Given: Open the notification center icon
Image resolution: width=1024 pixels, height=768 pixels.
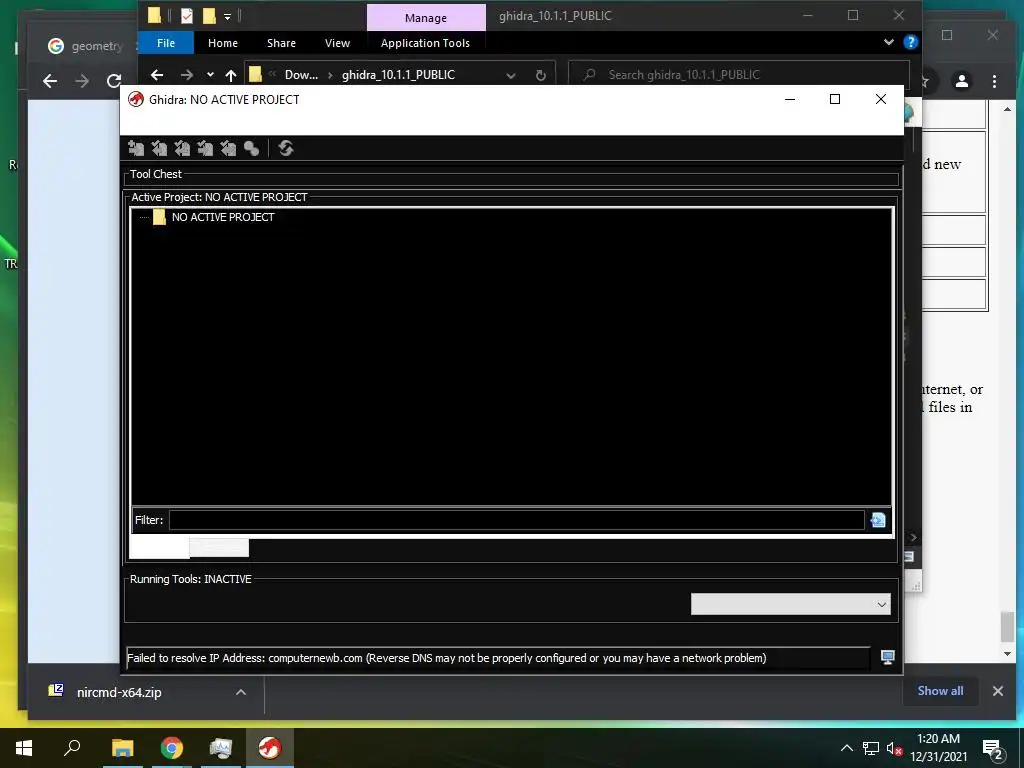Looking at the screenshot, I should pyautogui.click(x=992, y=749).
